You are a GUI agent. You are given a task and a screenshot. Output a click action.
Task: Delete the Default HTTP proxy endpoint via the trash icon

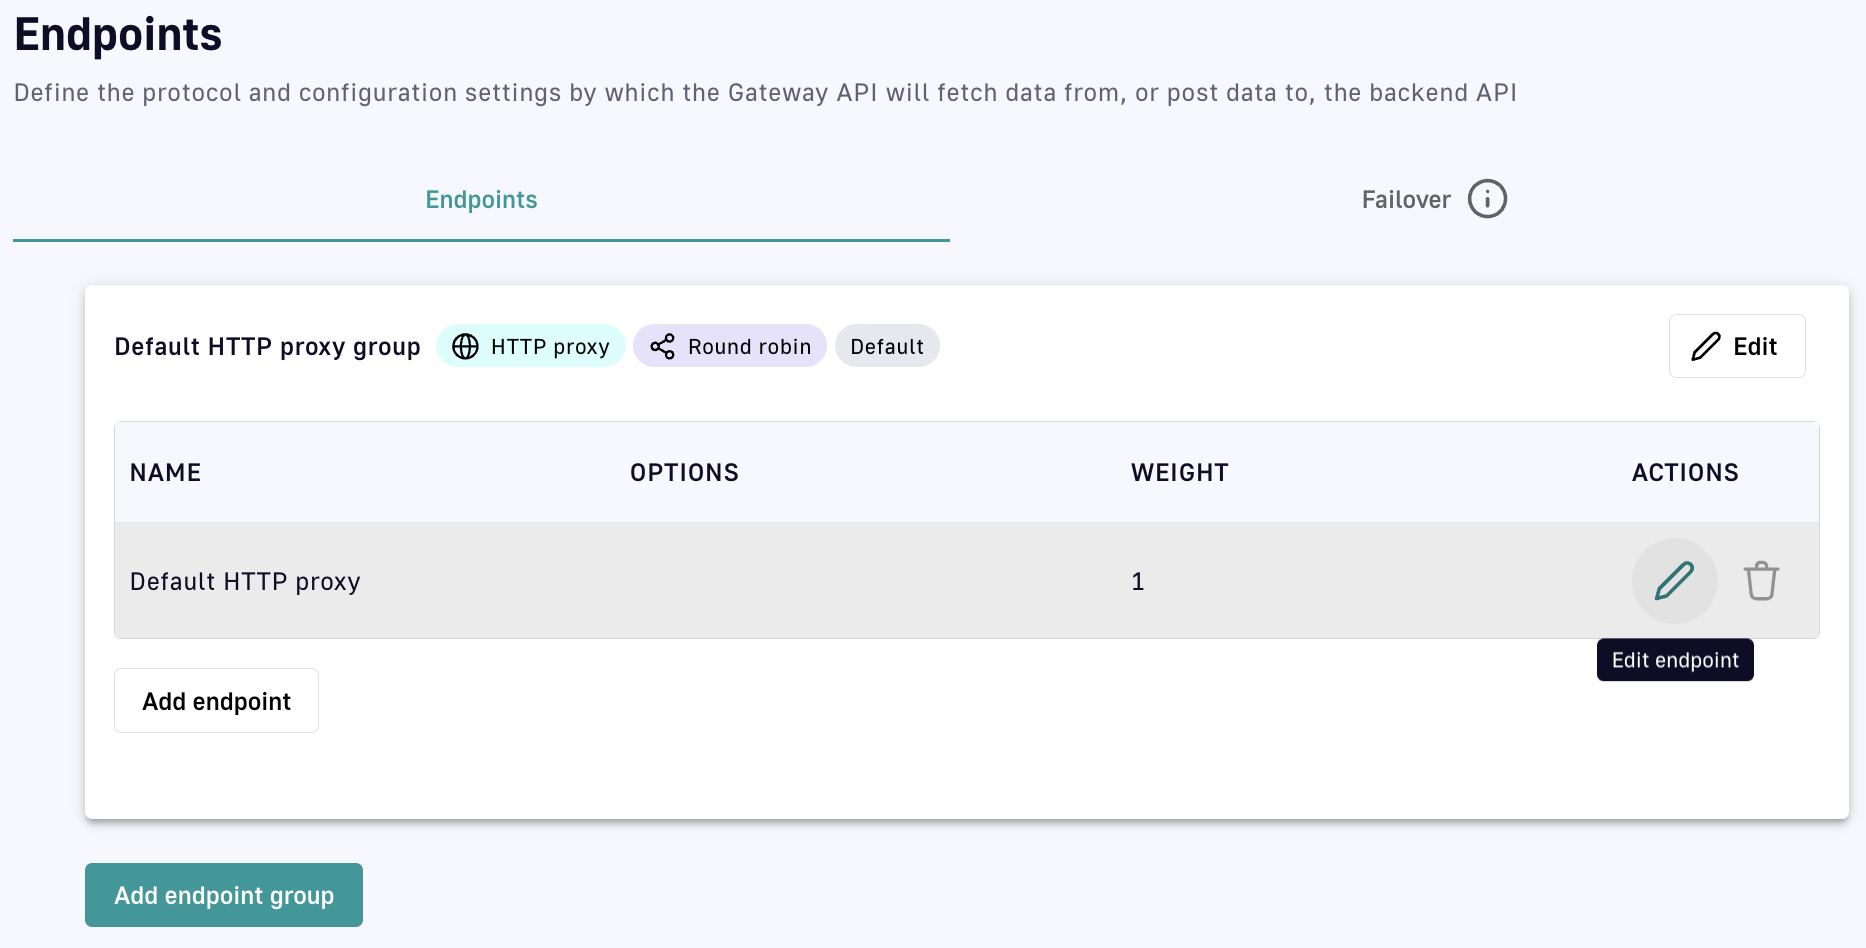coord(1761,581)
